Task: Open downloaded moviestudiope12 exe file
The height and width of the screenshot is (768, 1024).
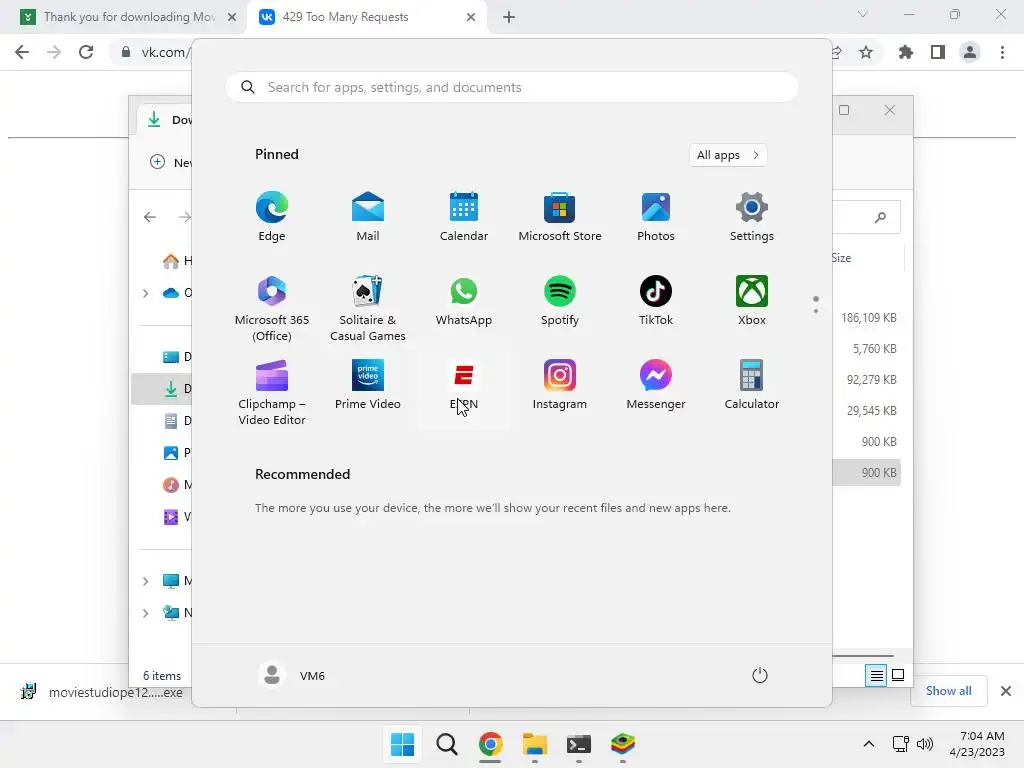Action: [102, 692]
